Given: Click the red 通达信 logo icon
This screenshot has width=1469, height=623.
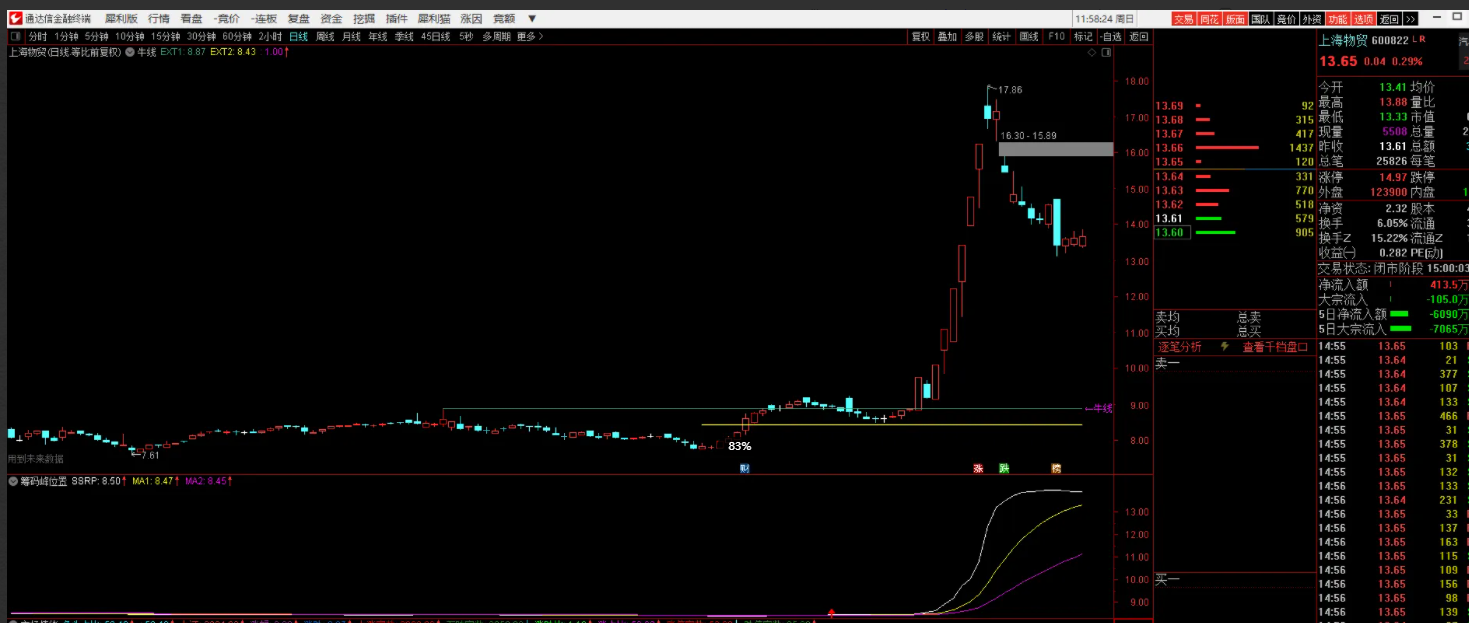Looking at the screenshot, I should point(15,18).
